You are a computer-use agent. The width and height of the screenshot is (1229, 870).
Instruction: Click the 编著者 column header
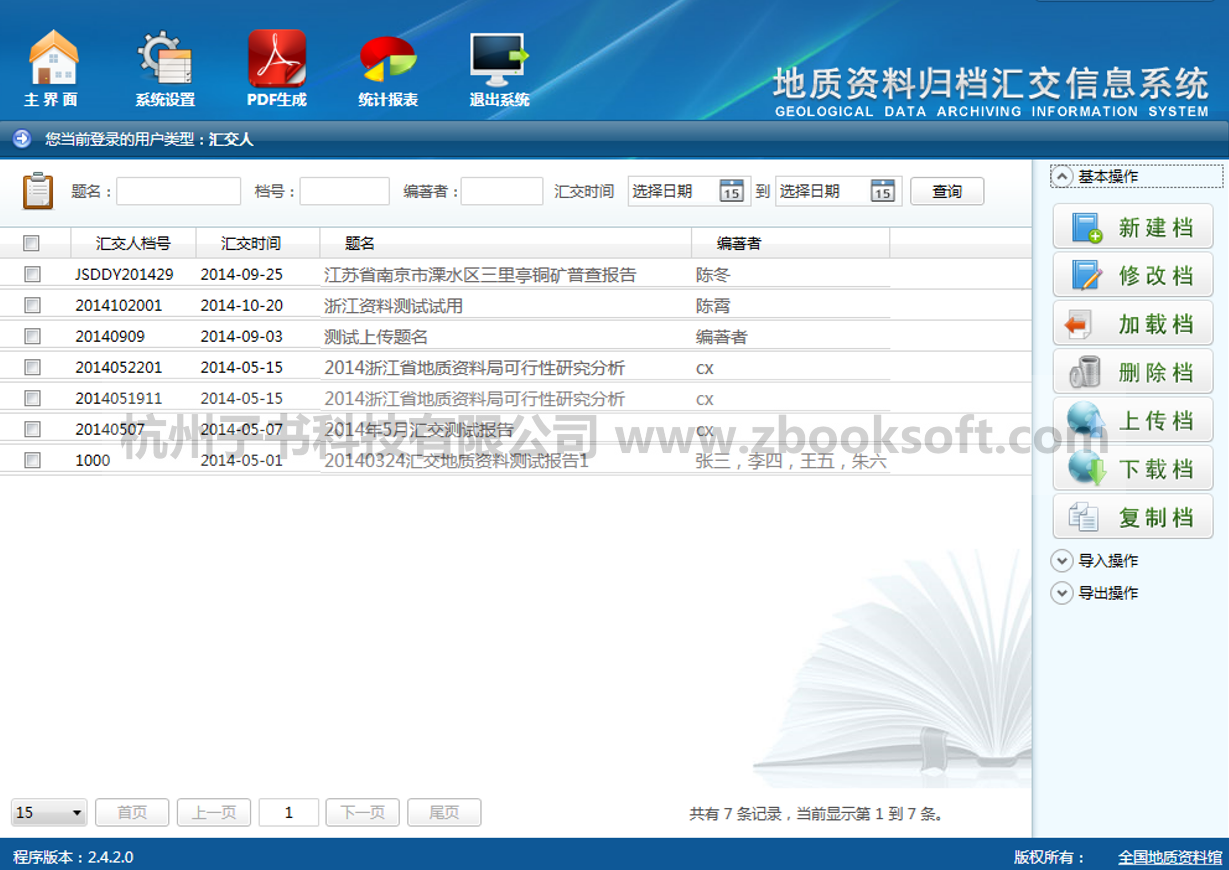point(790,243)
